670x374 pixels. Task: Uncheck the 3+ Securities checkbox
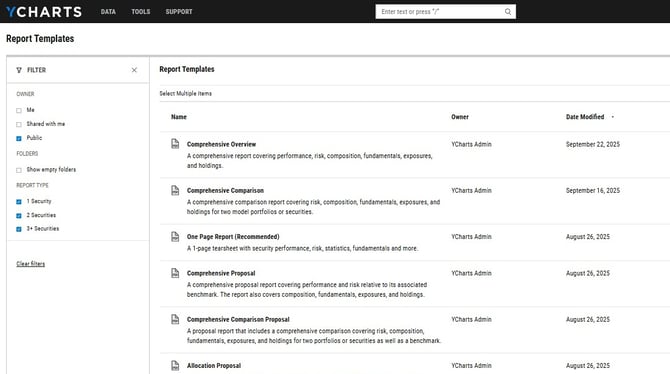[19, 229]
